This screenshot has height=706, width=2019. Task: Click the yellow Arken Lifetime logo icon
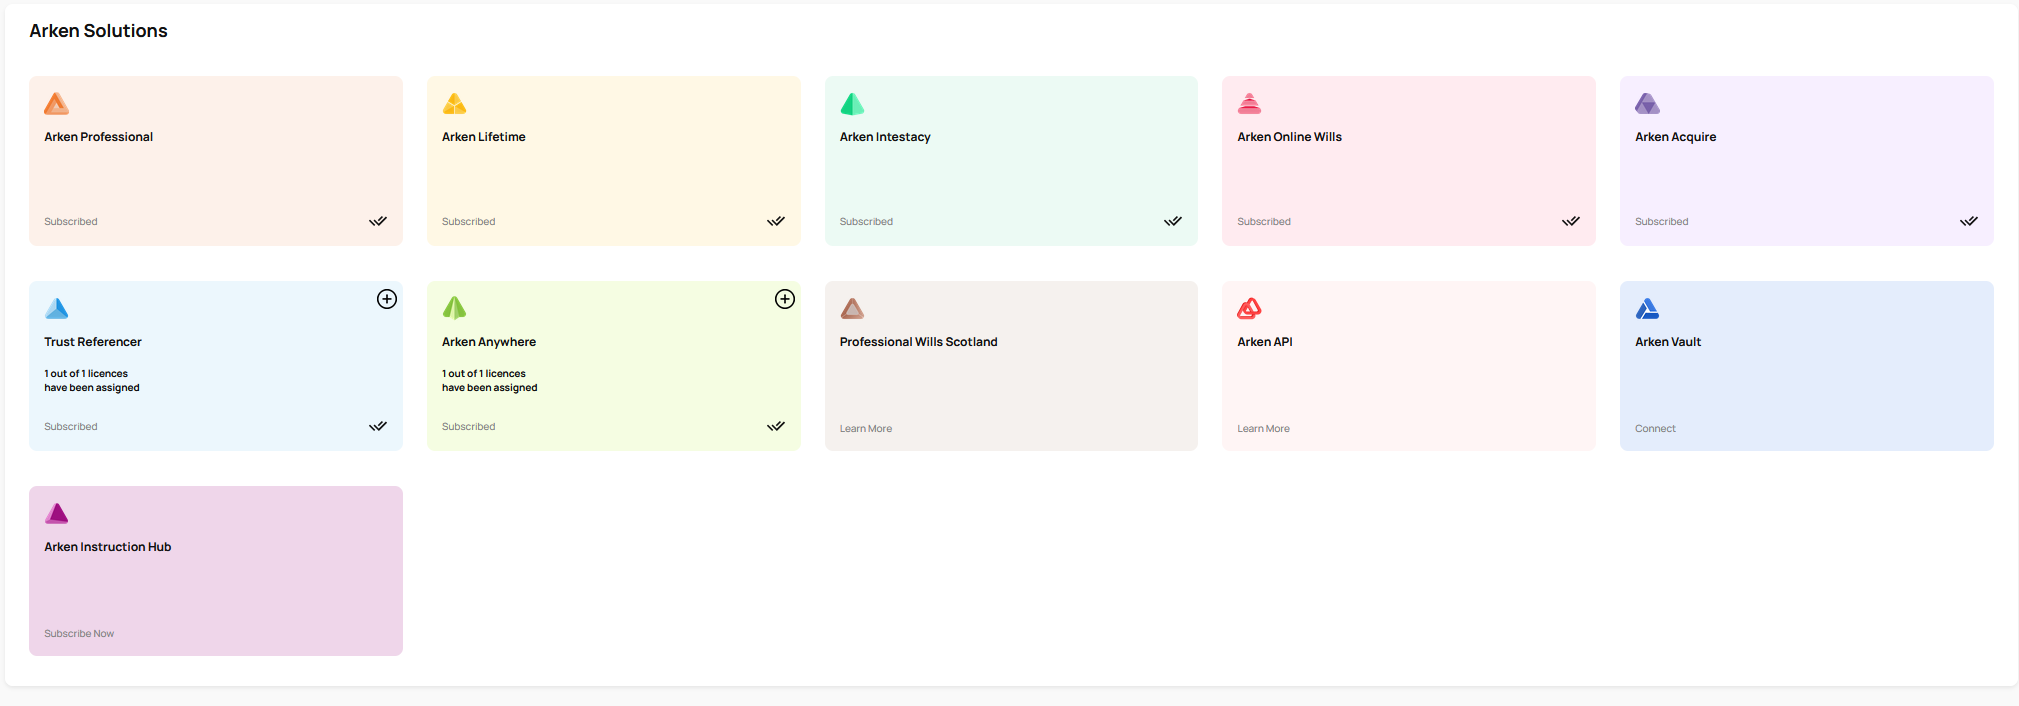coord(455,104)
